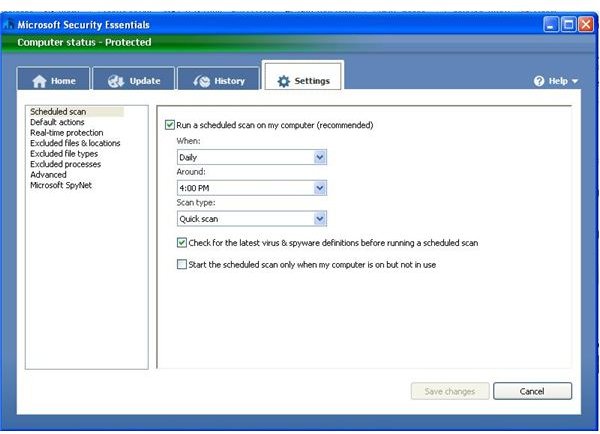Image resolution: width=600 pixels, height=434 pixels.
Task: Click the 'Computer status - Protected' text
Action: tap(84, 42)
